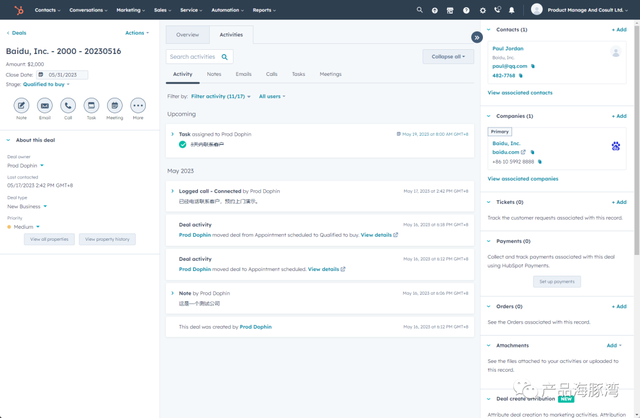Switch to the Meetings activity tab

[x=330, y=74]
